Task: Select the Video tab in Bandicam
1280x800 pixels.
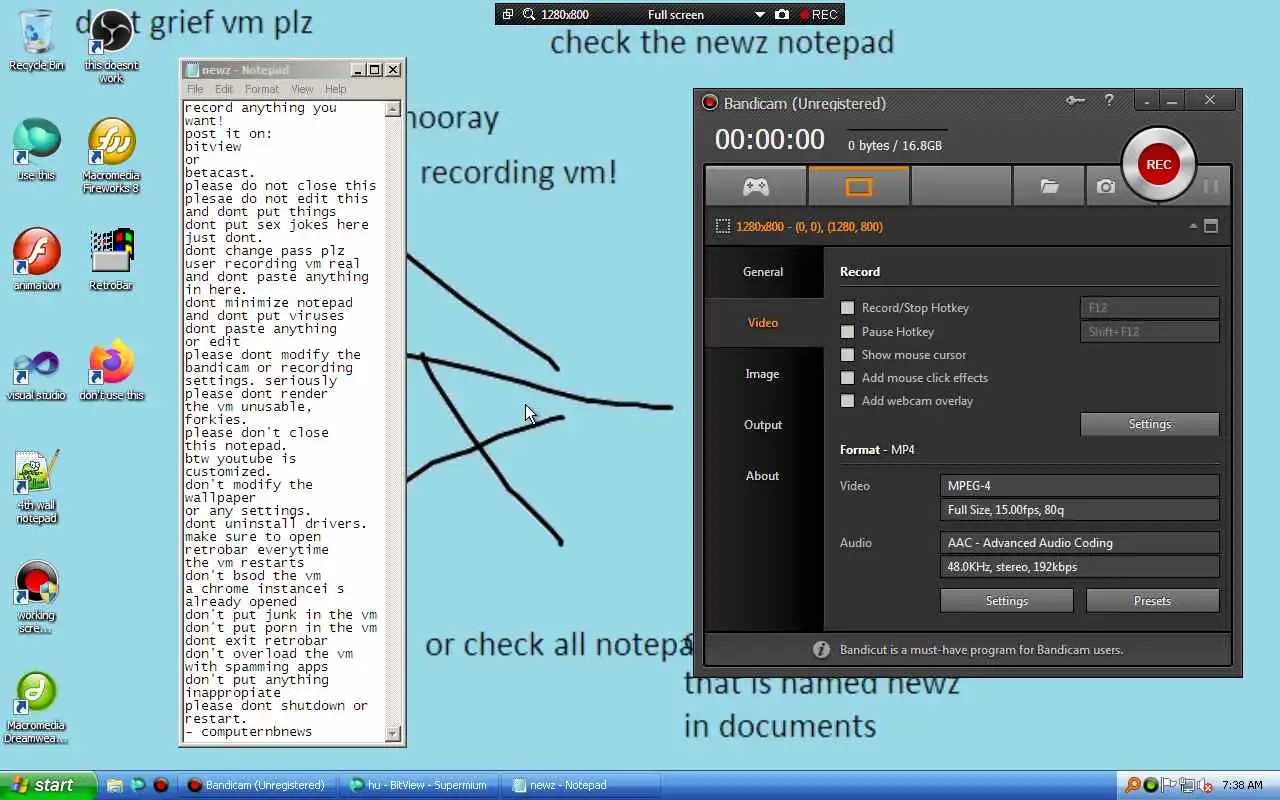Action: point(763,323)
